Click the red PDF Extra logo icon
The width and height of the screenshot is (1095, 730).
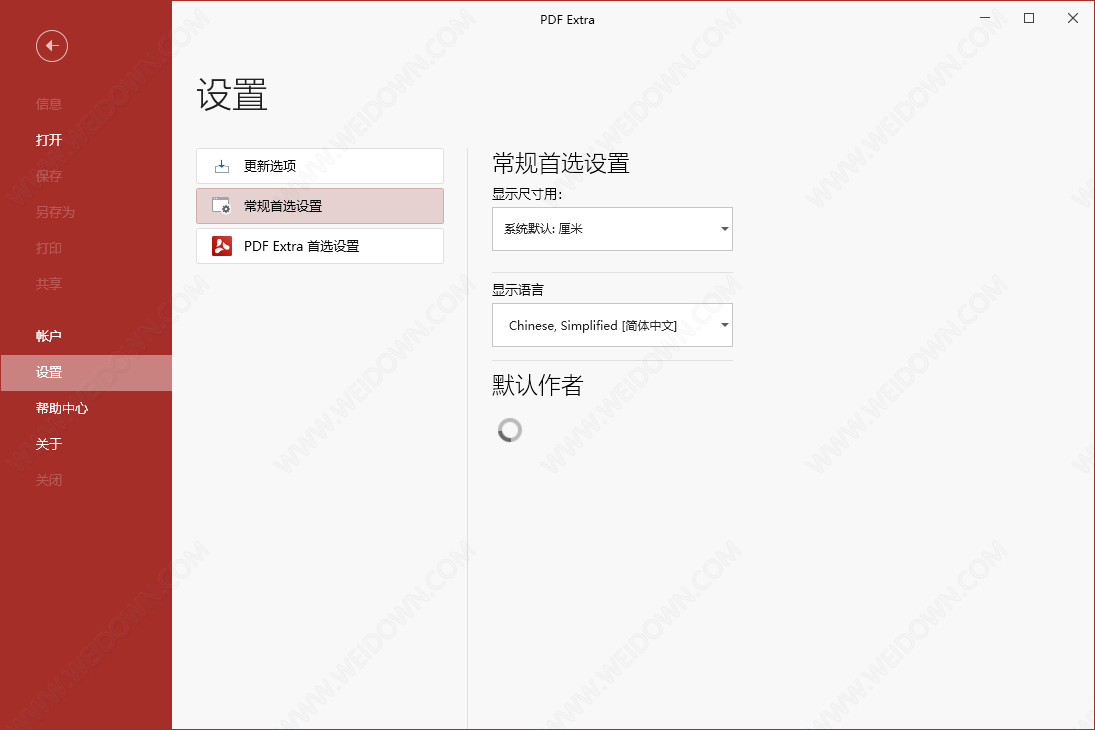222,246
